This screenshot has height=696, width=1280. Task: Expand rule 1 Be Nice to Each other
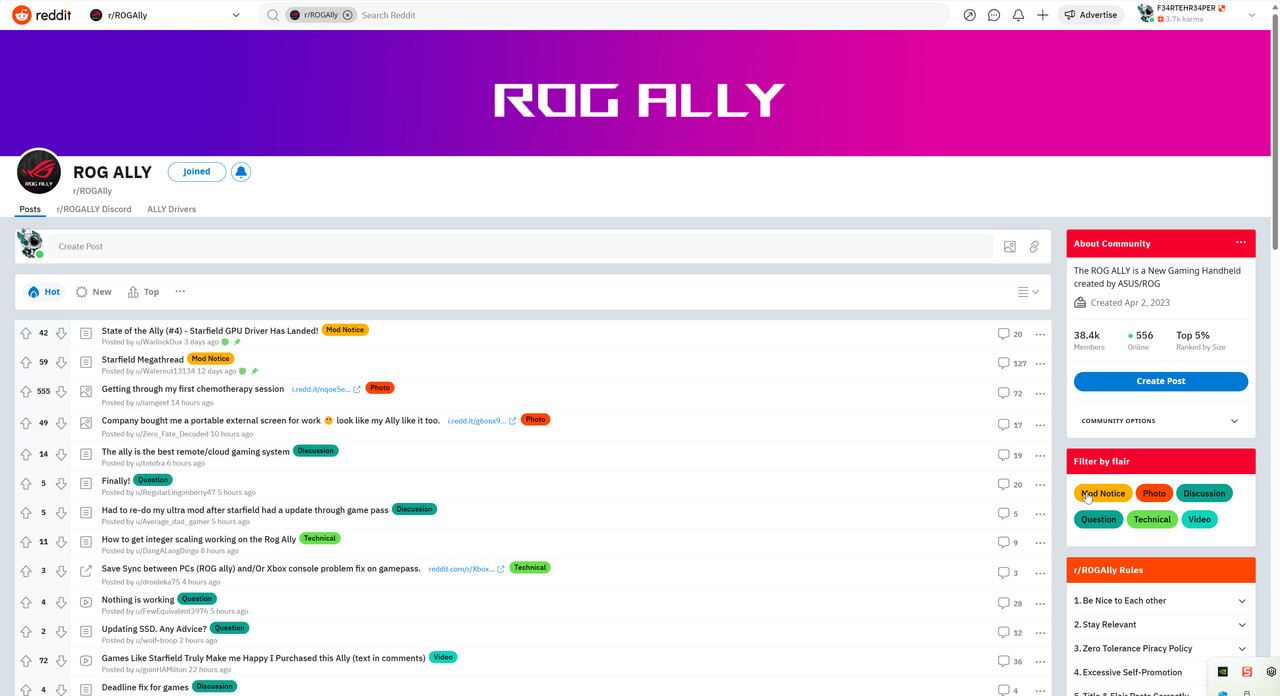click(x=1160, y=601)
